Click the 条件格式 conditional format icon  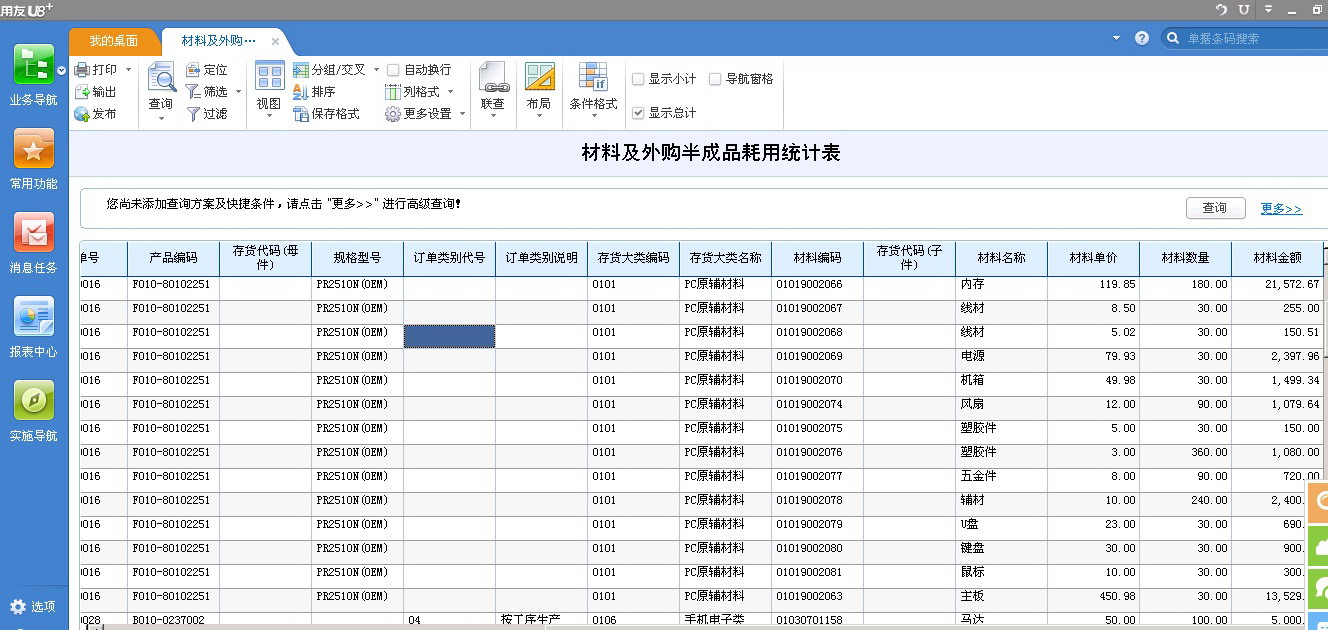(593, 77)
